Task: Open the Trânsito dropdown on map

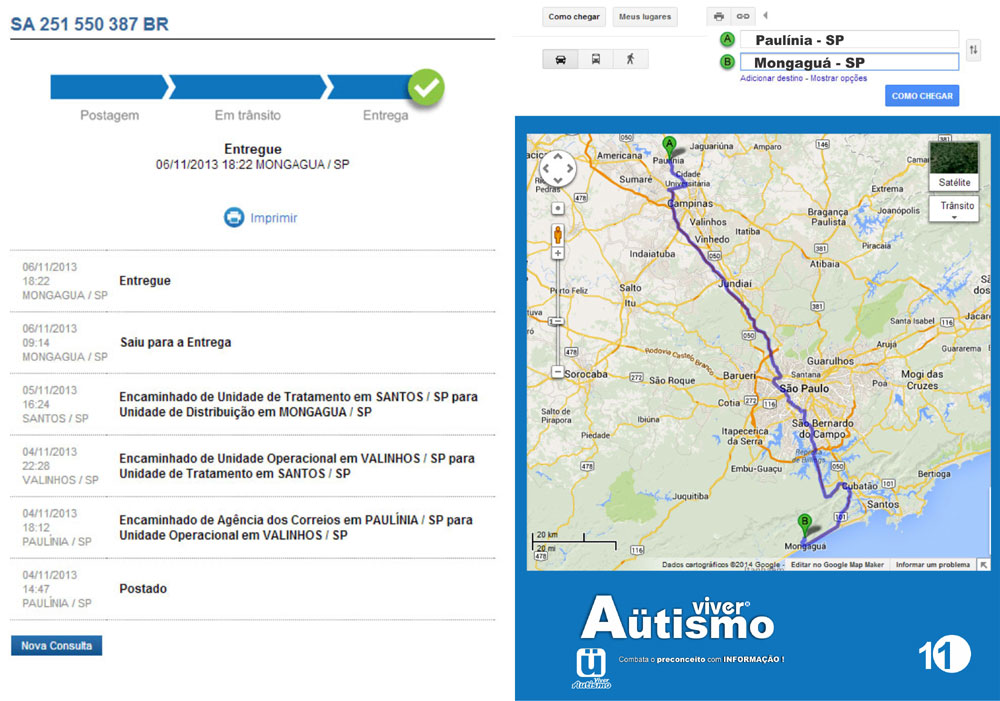Action: pos(953,209)
